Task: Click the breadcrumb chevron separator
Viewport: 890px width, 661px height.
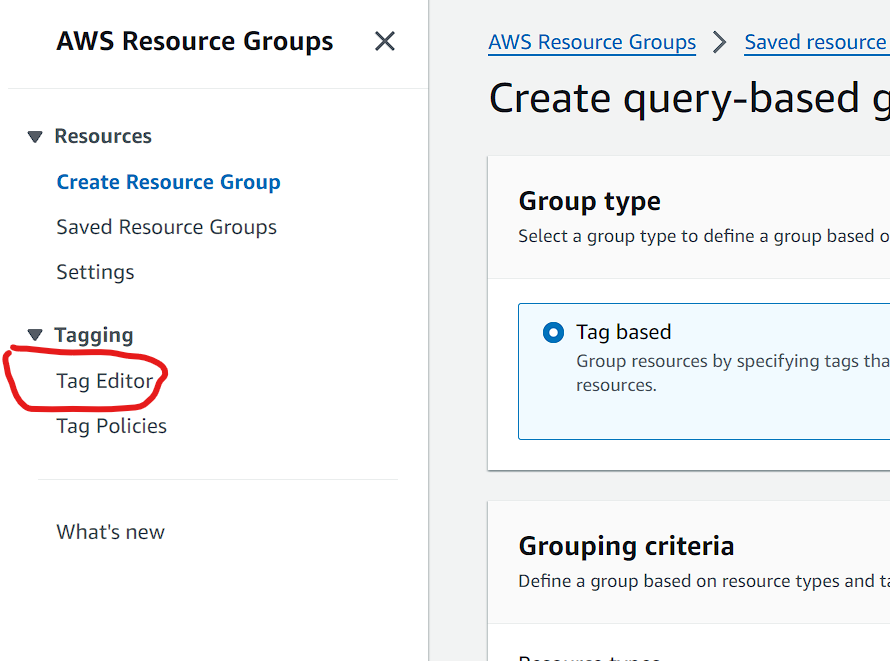Action: tap(720, 42)
